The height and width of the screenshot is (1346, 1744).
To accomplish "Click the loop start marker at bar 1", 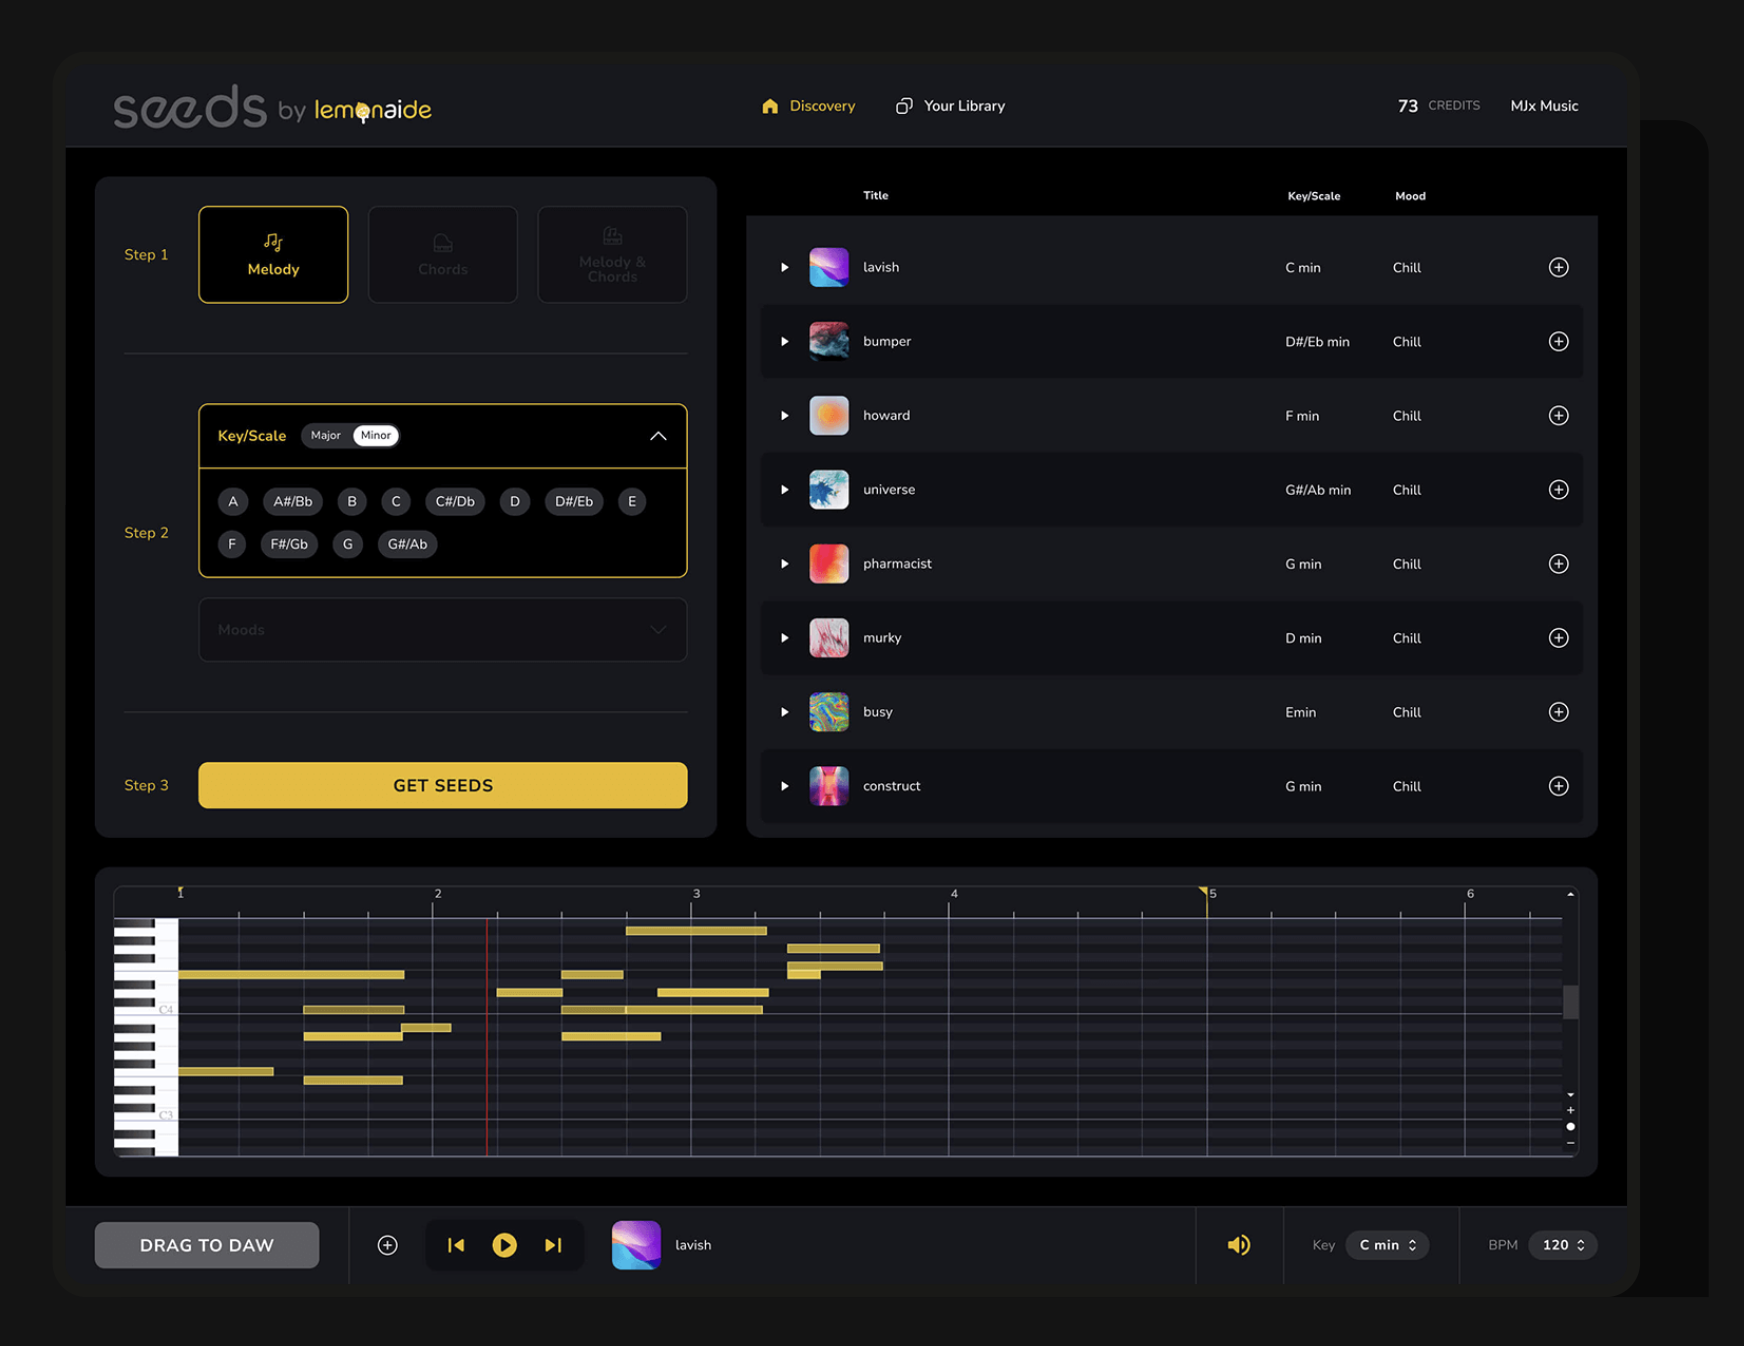I will click(x=180, y=891).
